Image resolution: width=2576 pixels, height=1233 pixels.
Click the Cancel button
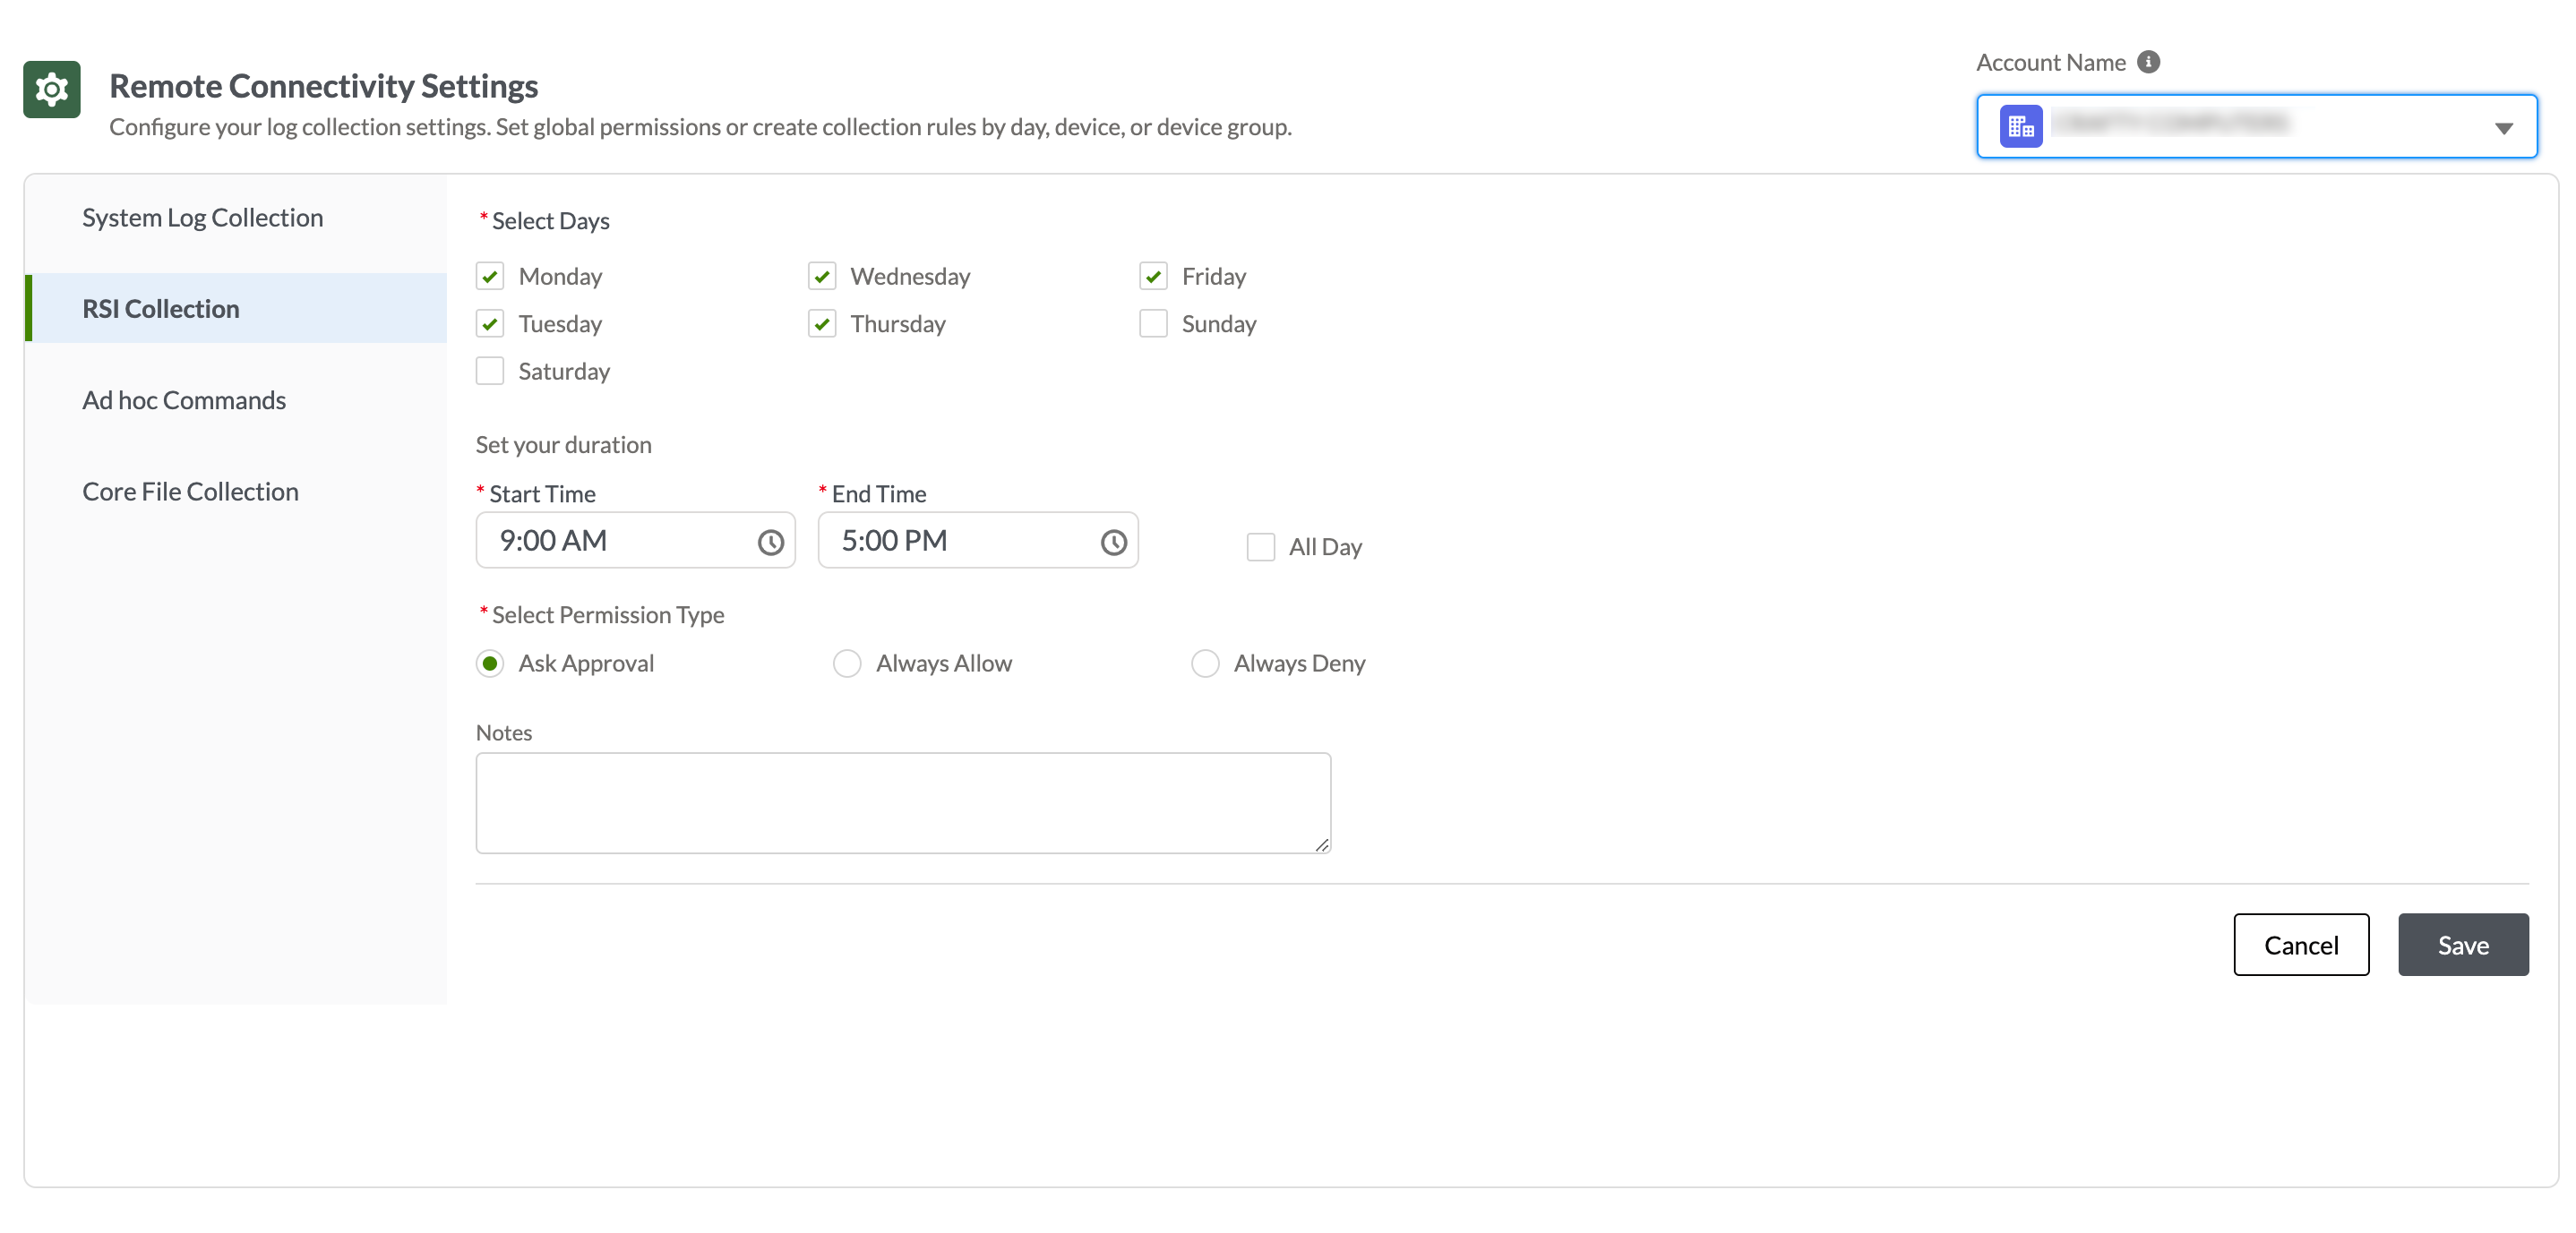2301,944
